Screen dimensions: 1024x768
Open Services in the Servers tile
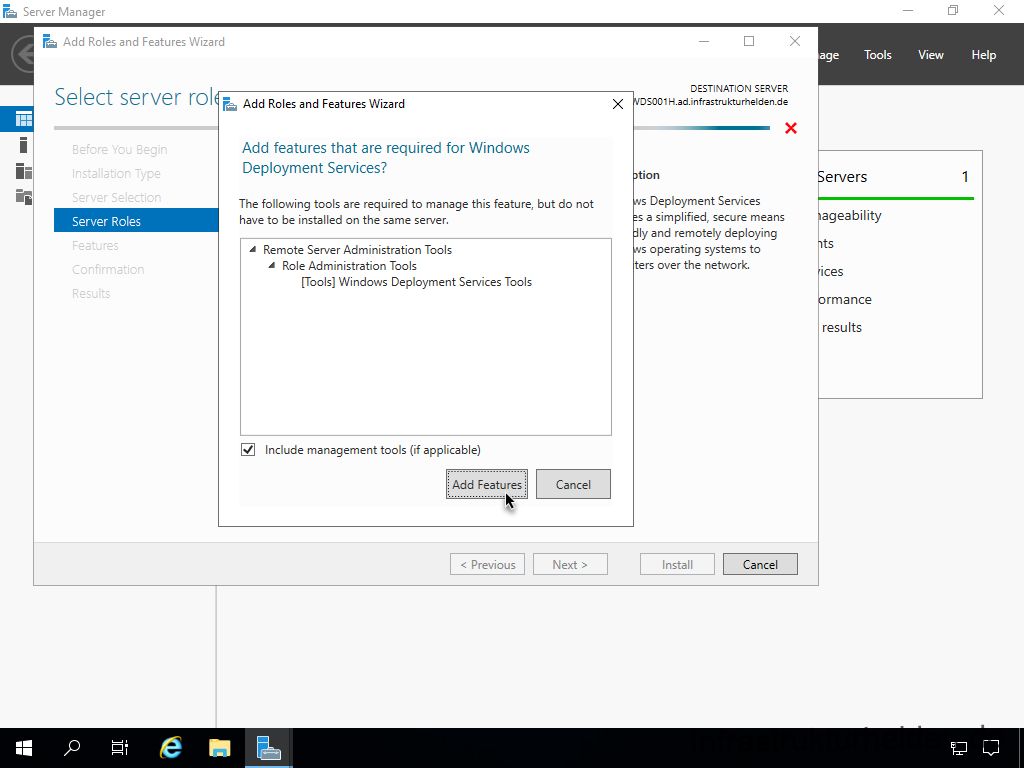pyautogui.click(x=831, y=272)
